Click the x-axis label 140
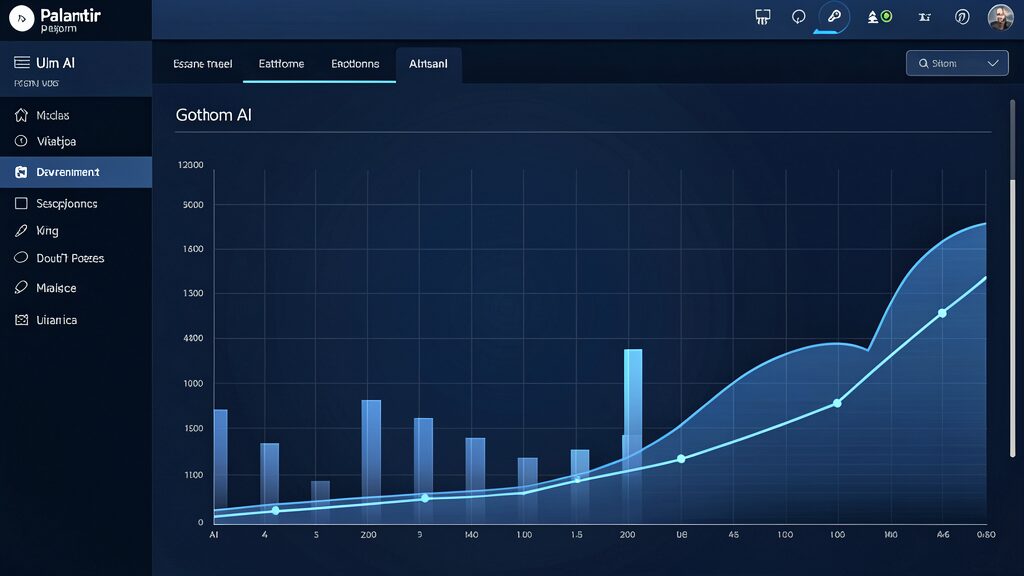The width and height of the screenshot is (1024, 576). click(472, 534)
